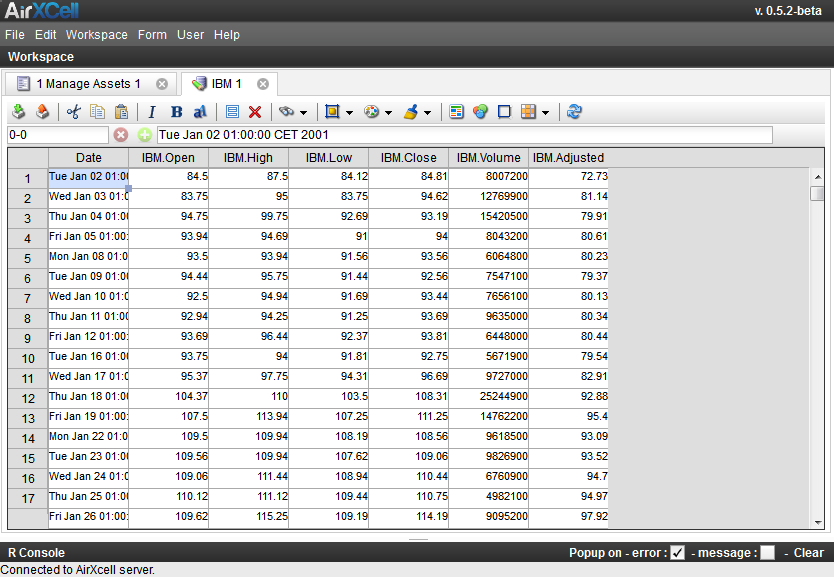The width and height of the screenshot is (834, 577).
Task: Expand the orange grid dropdown arrow
Action: point(545,113)
